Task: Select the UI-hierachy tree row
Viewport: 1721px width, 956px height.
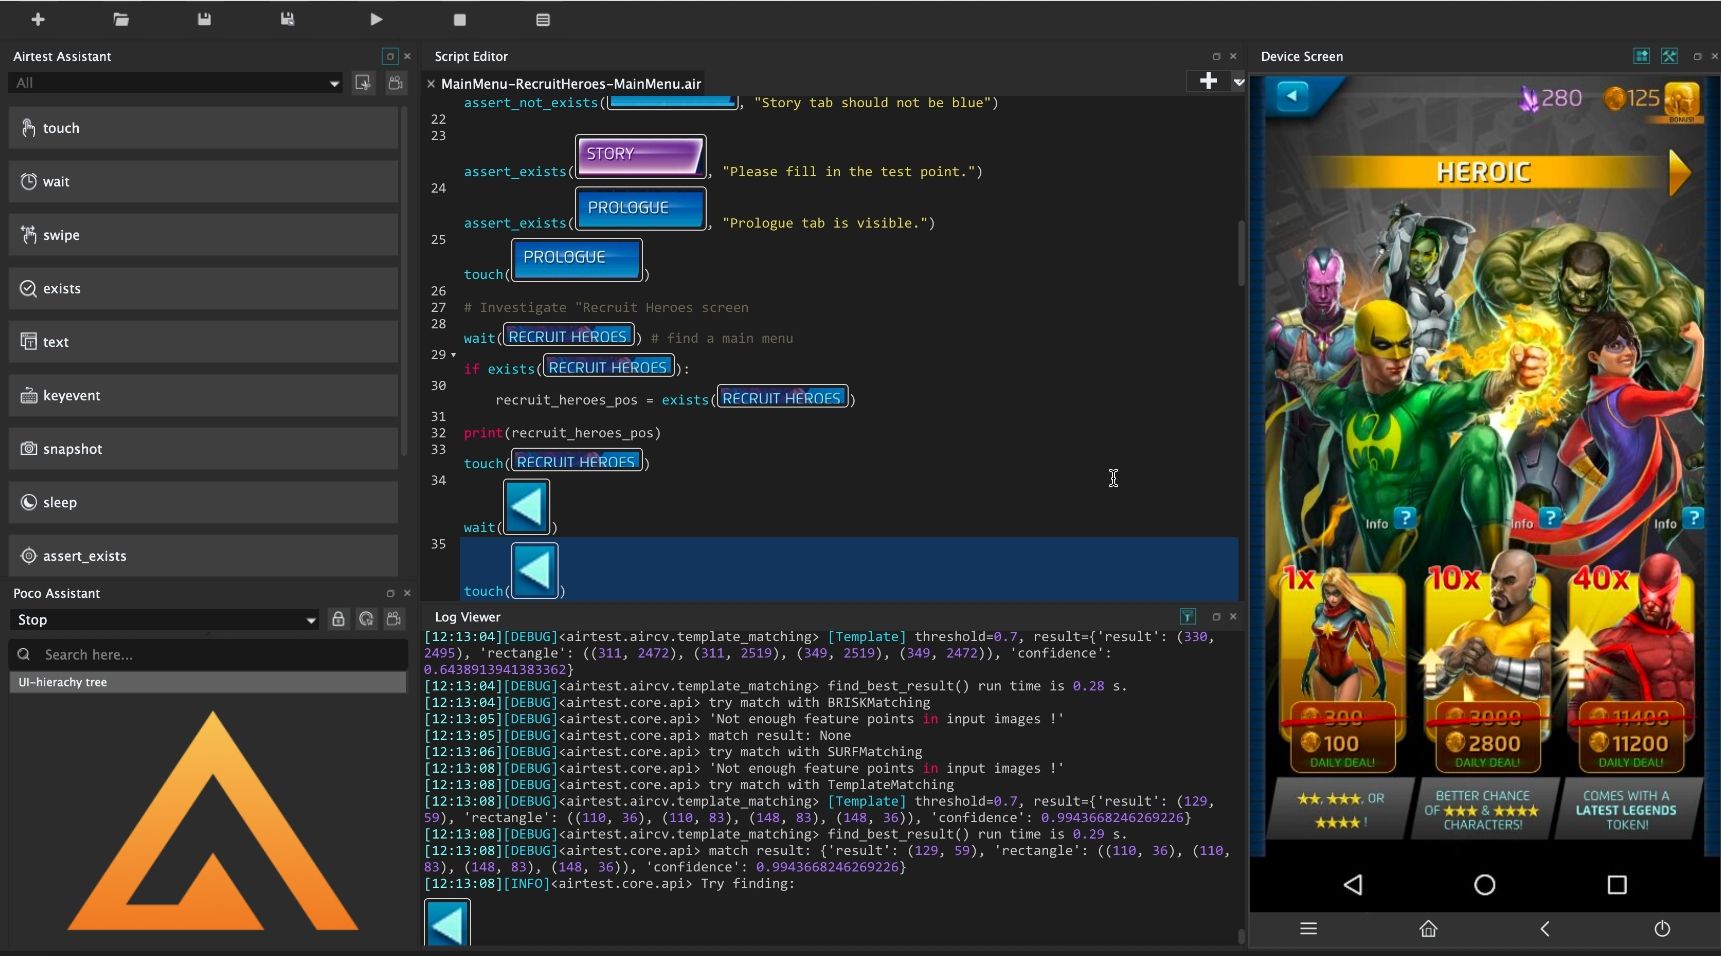Action: click(208, 682)
